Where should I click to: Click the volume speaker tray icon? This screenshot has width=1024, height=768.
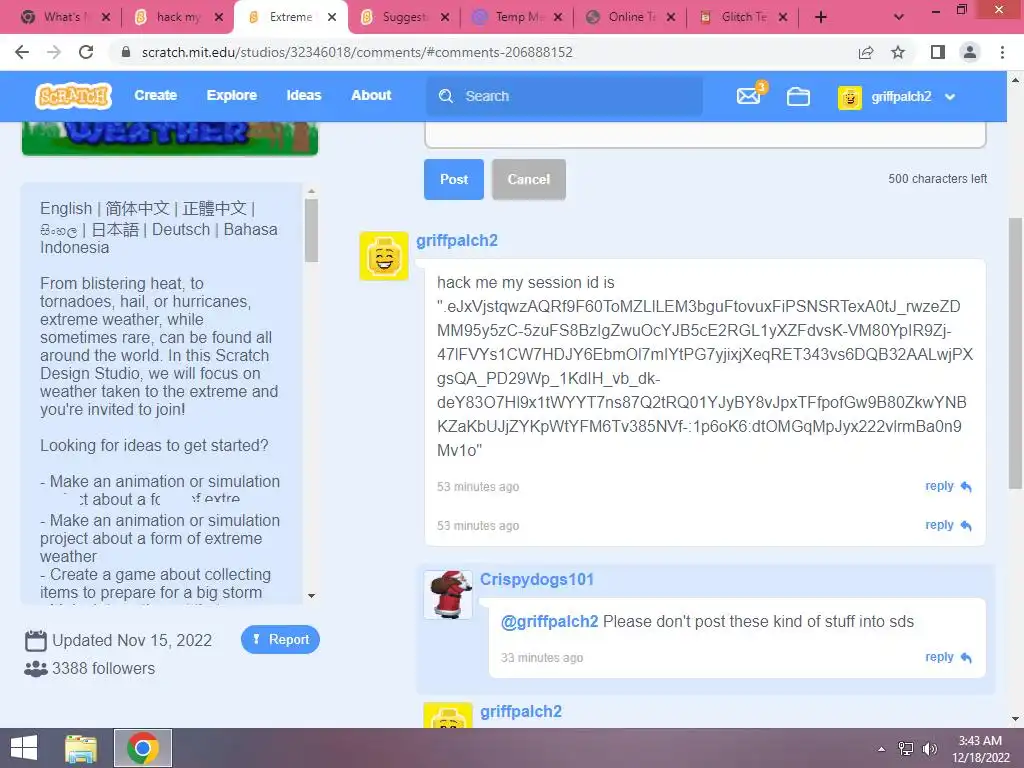tap(930, 749)
